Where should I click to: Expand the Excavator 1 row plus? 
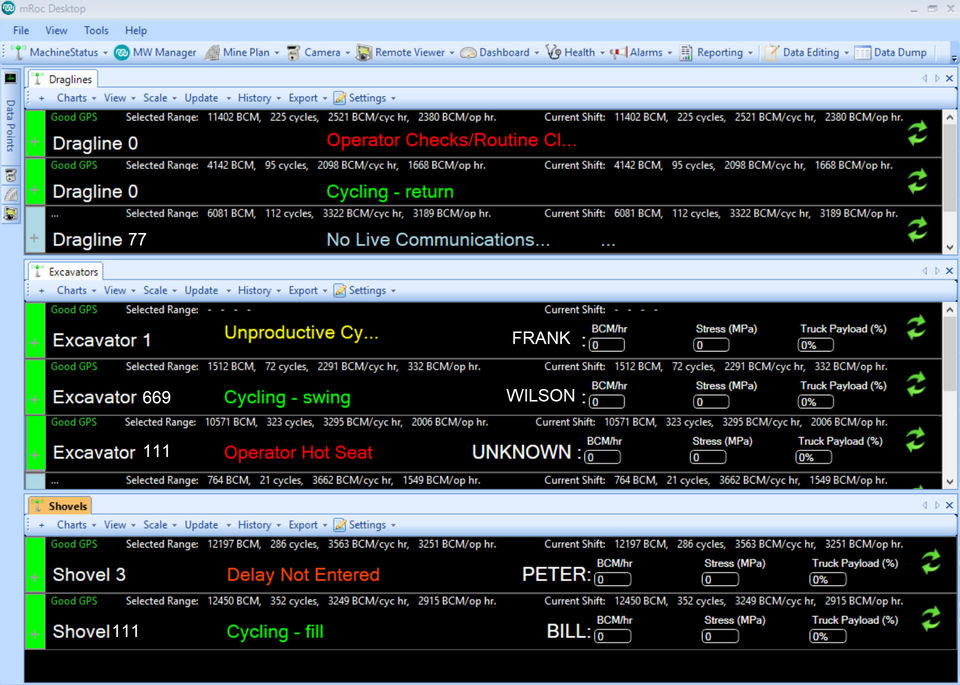click(35, 343)
